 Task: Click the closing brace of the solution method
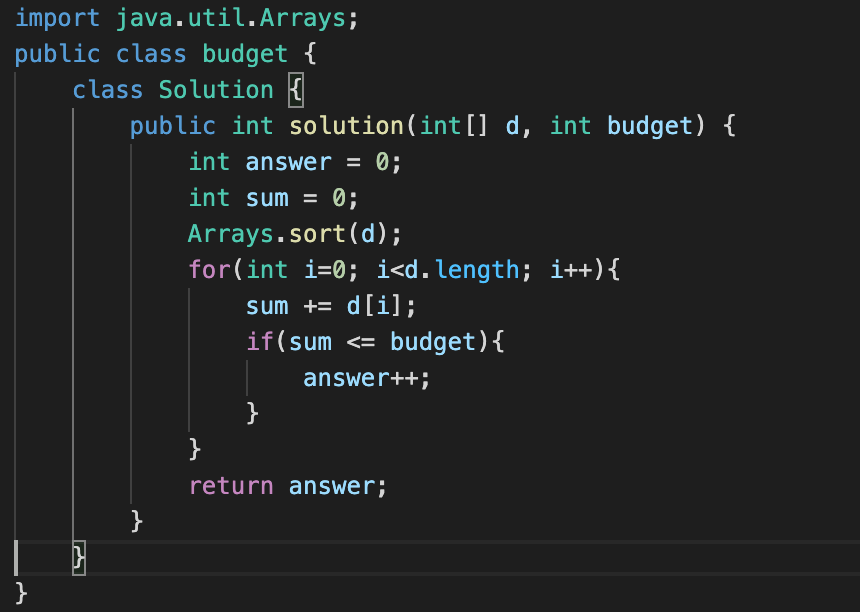[137, 522]
